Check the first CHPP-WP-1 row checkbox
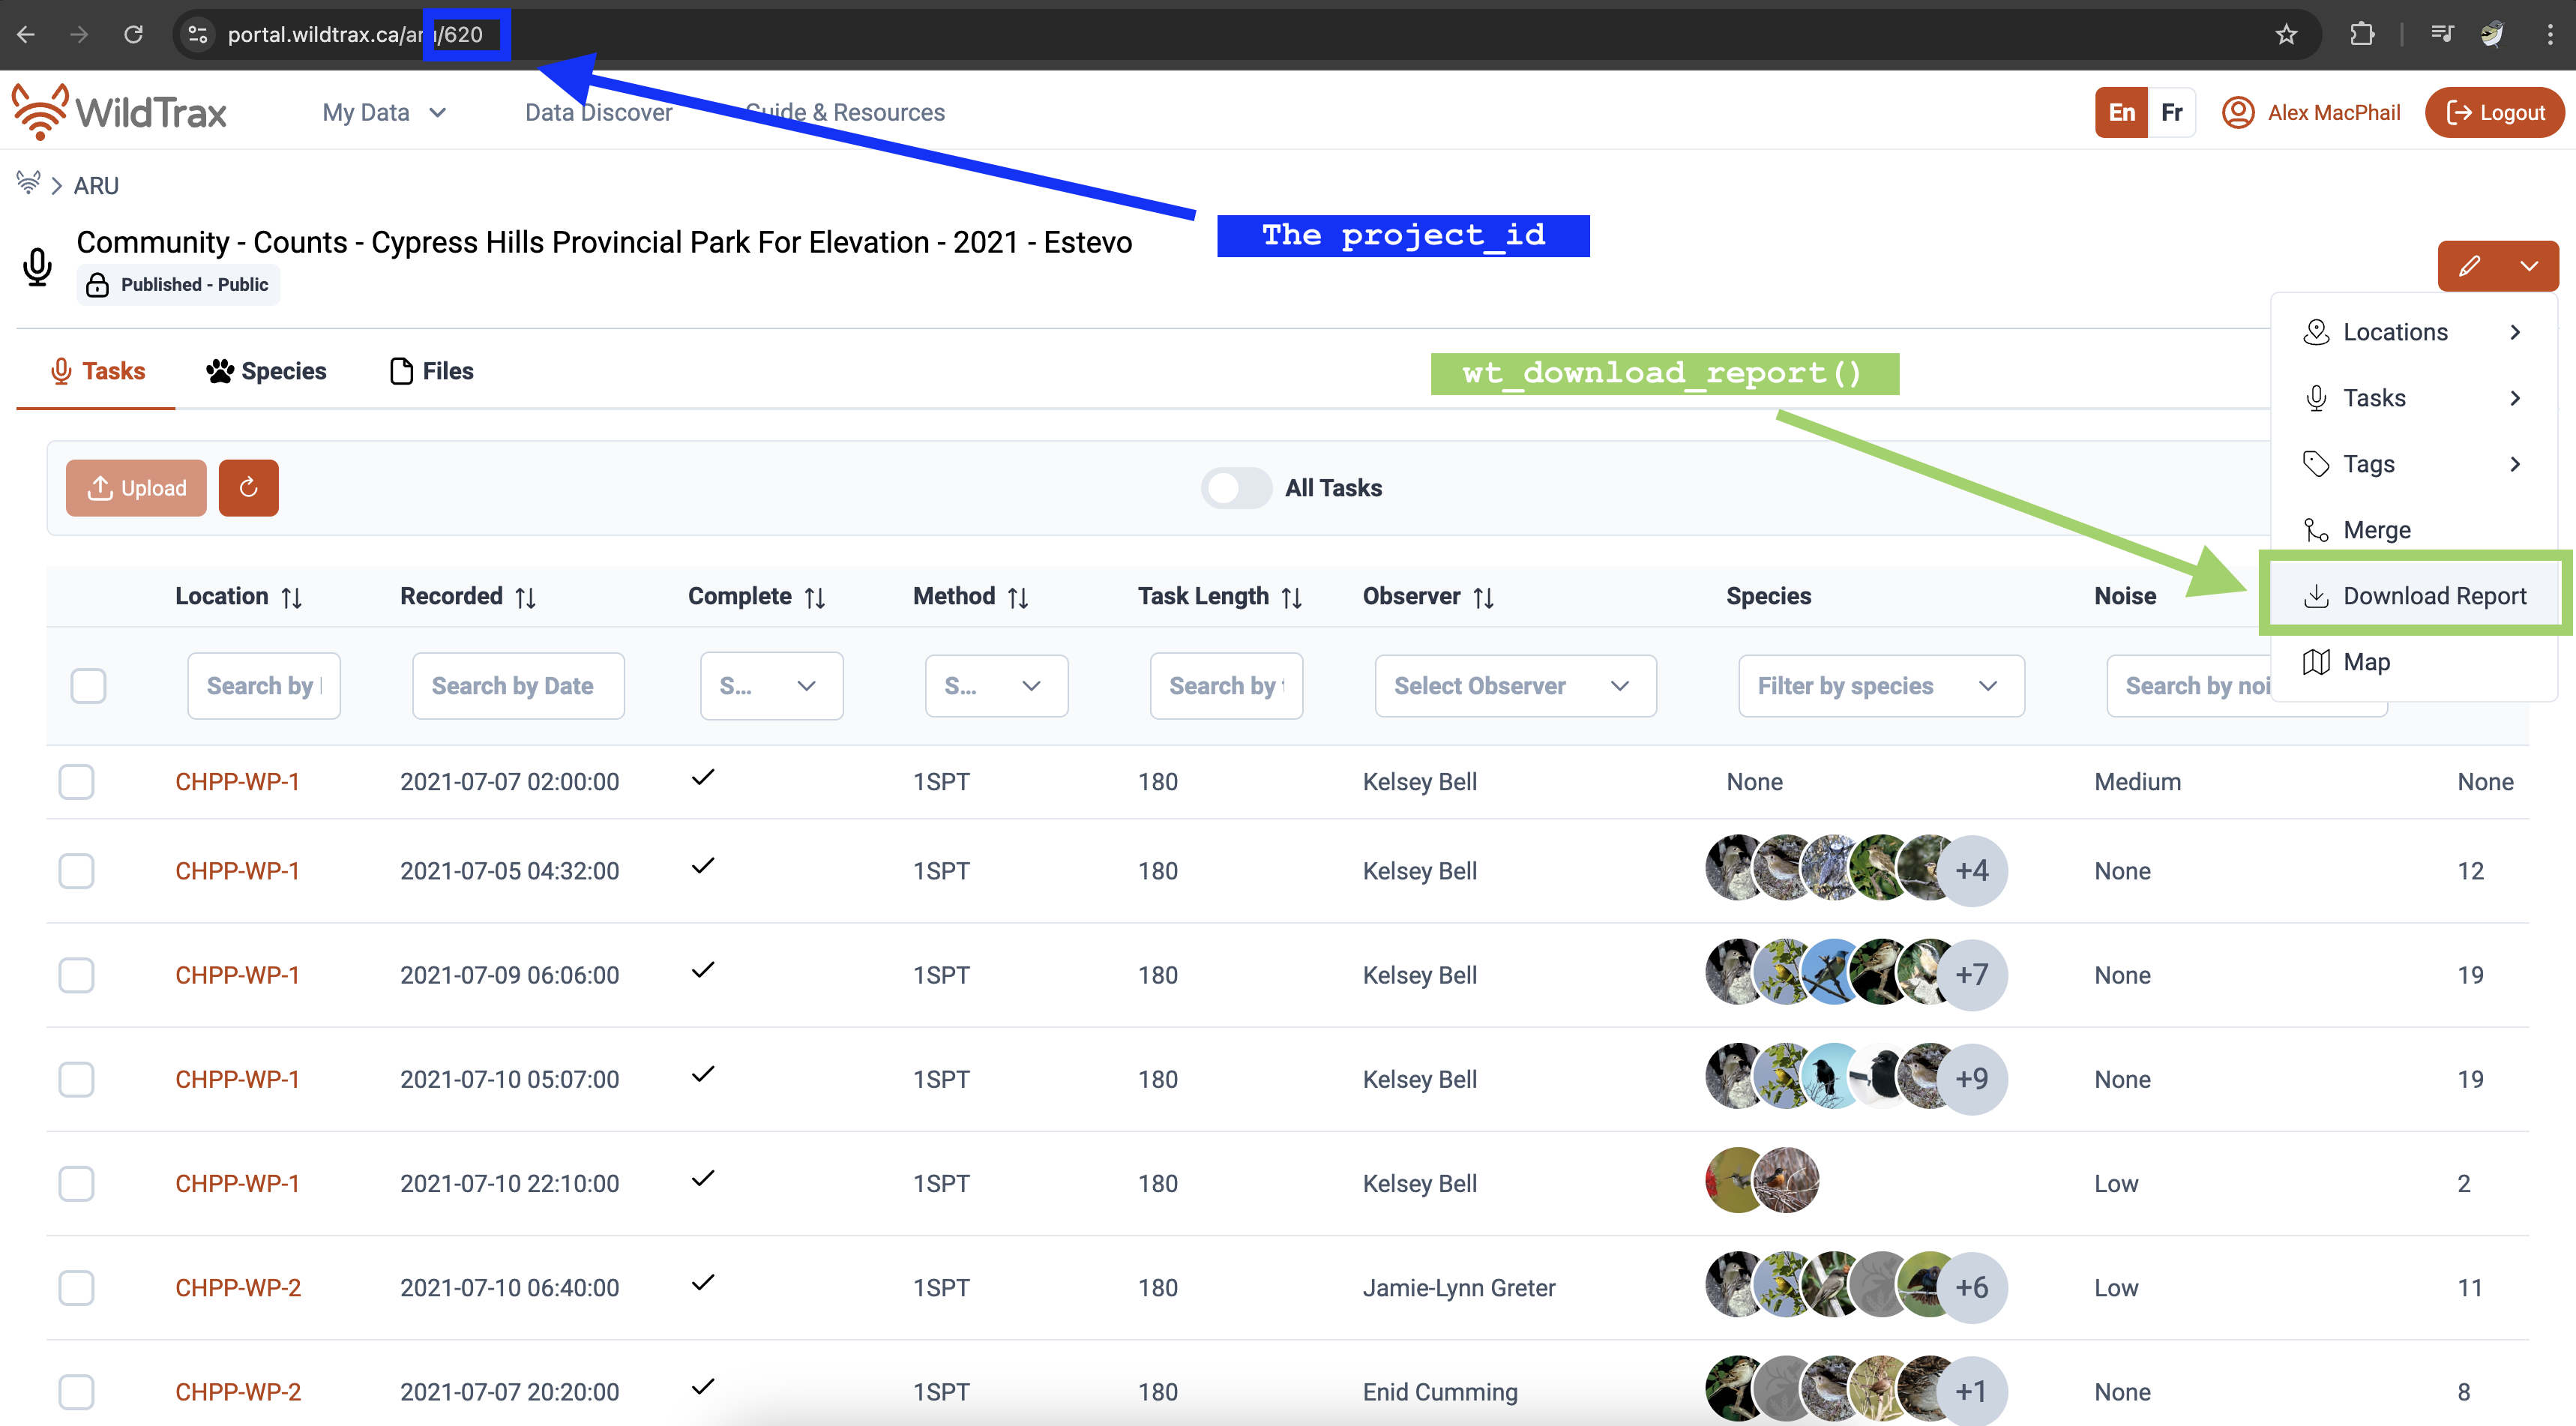Viewport: 2576px width, 1426px height. 76,781
